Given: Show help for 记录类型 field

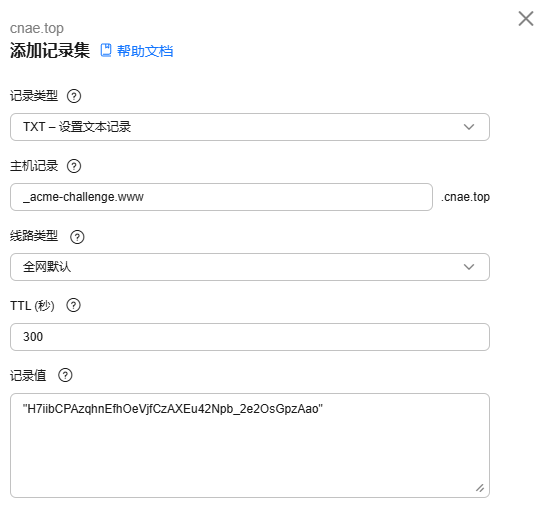Looking at the screenshot, I should [x=74, y=96].
